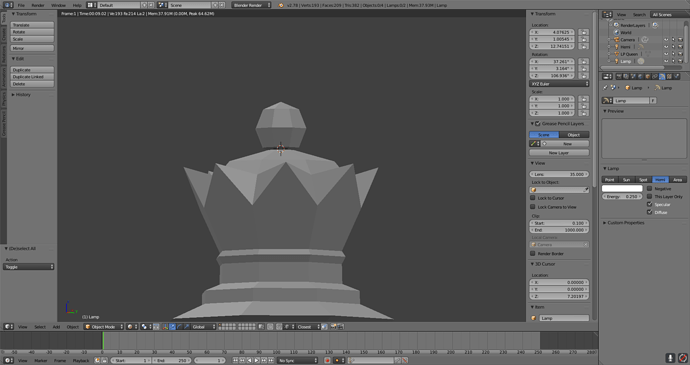Open the snap element Closest dropdown

[x=308, y=327]
